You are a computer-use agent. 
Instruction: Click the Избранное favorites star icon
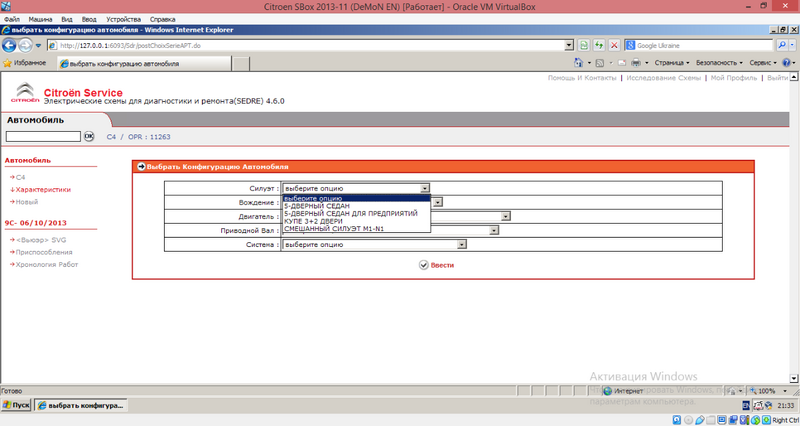pyautogui.click(x=9, y=62)
